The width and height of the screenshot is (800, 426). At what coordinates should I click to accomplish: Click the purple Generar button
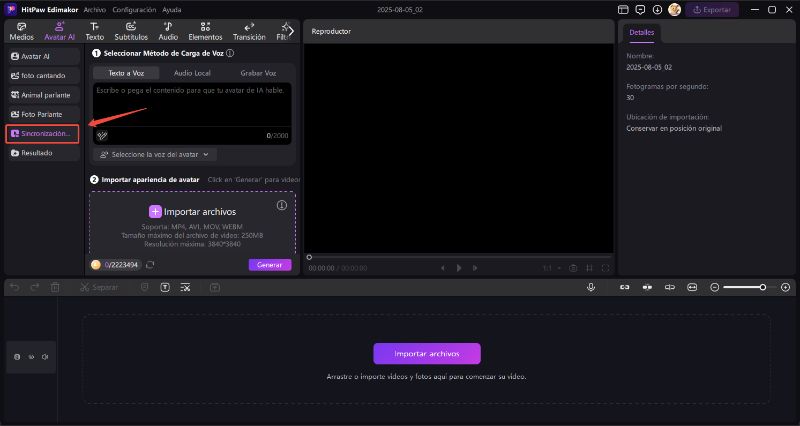click(x=270, y=265)
